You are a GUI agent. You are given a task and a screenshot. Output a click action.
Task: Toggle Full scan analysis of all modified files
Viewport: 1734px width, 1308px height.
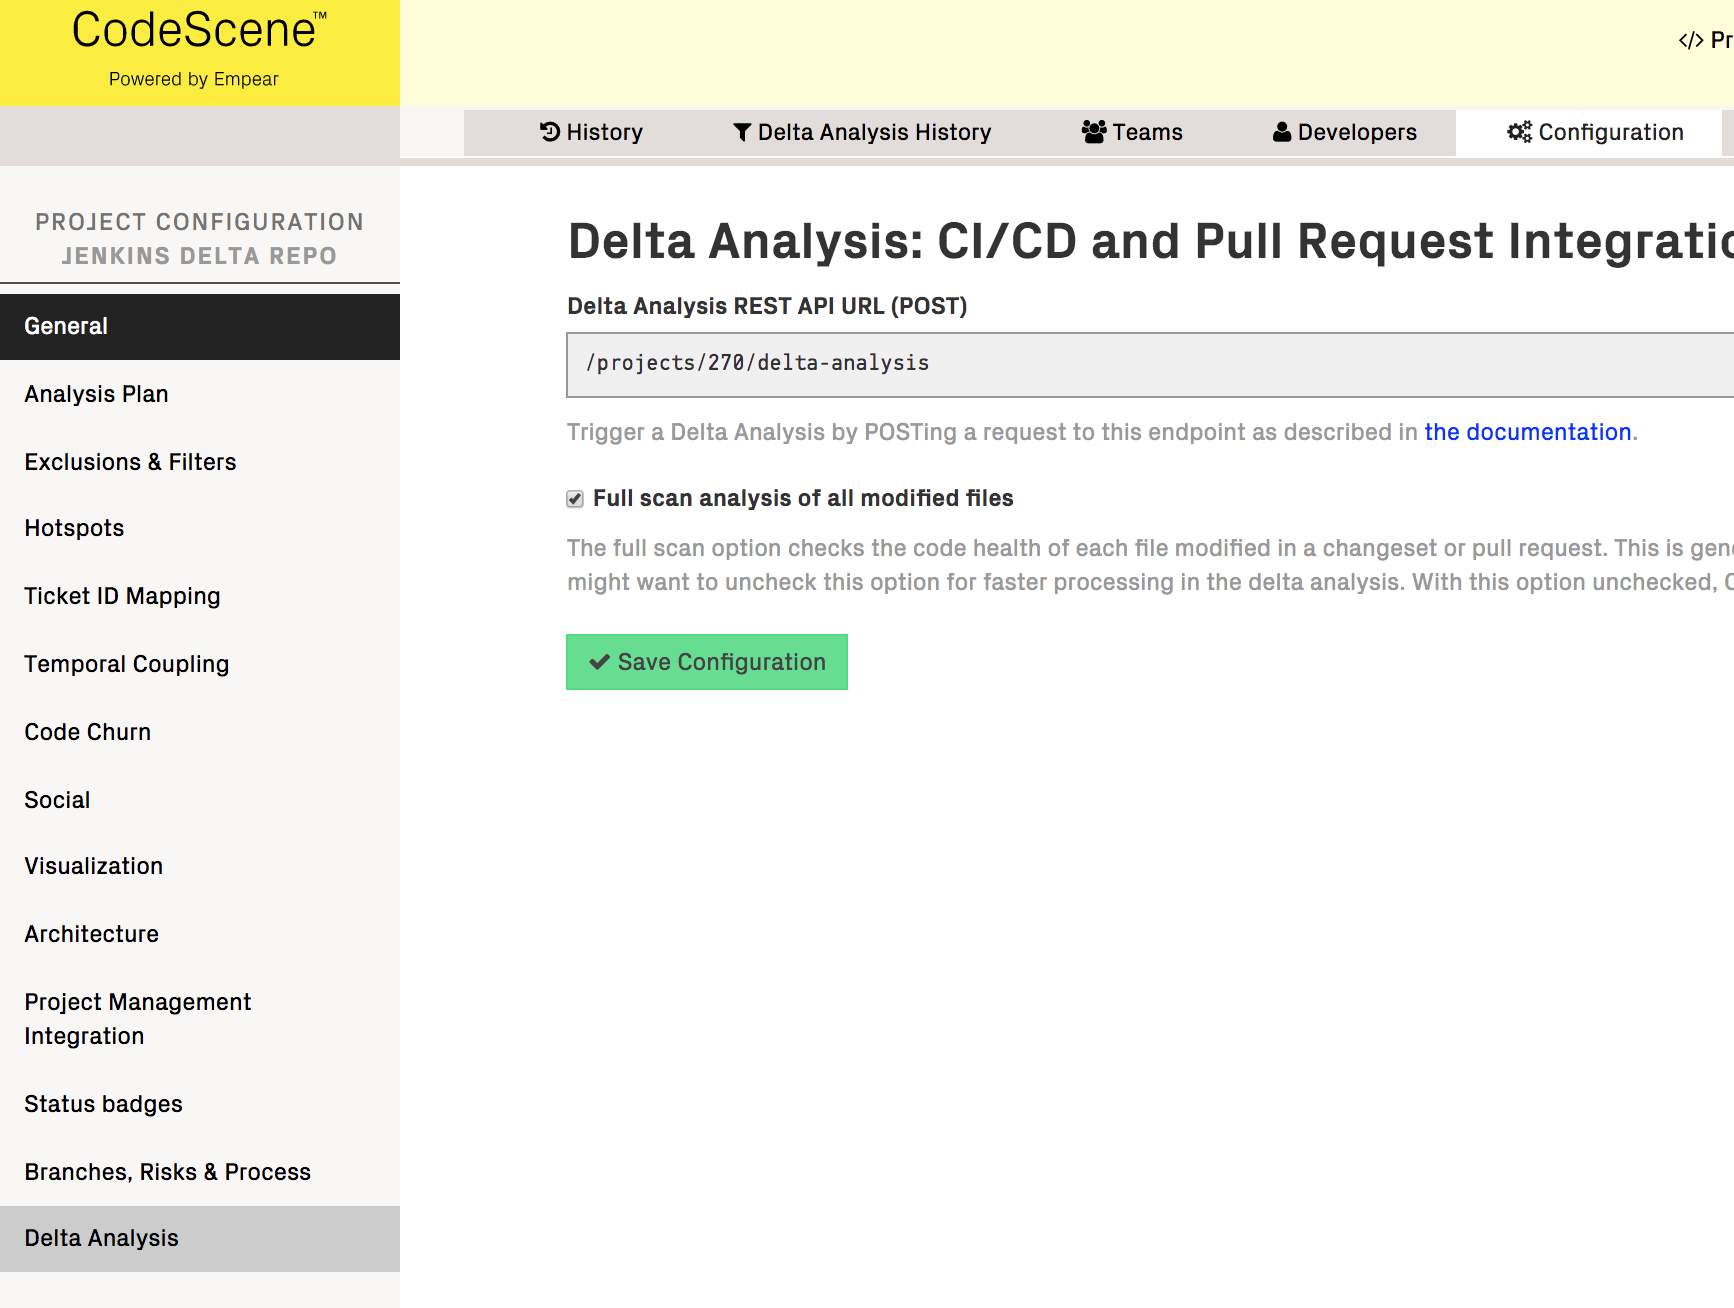click(575, 499)
